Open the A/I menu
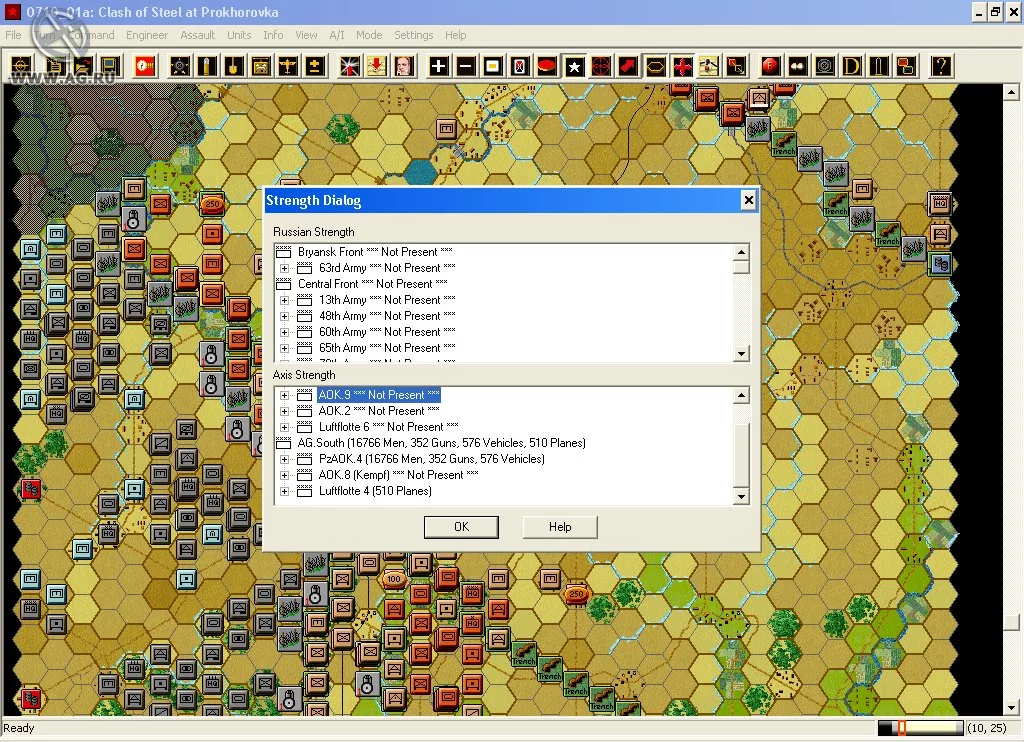The height and width of the screenshot is (742, 1024). click(x=337, y=35)
